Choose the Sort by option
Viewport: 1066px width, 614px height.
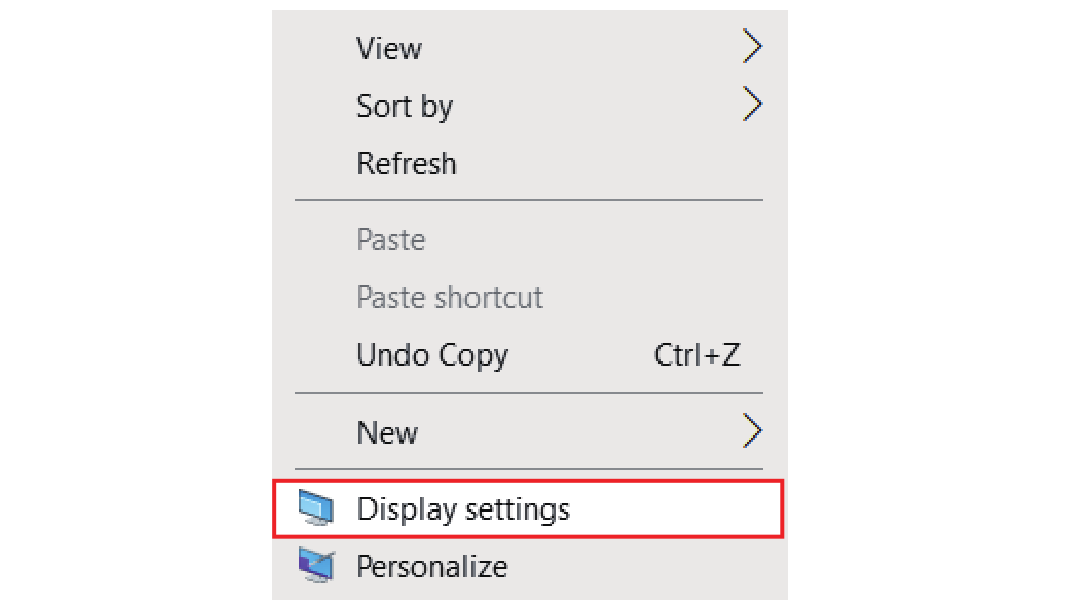coord(404,106)
